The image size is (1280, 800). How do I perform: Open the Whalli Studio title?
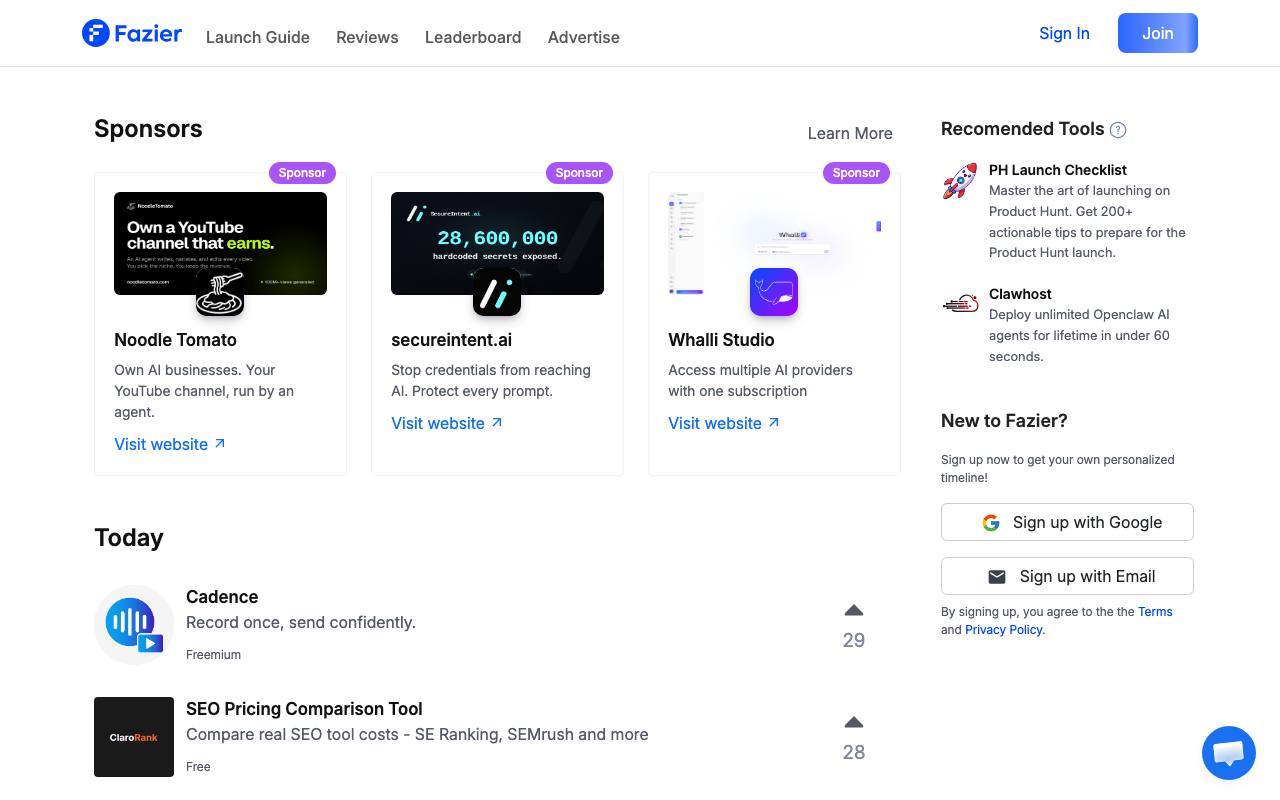pyautogui.click(x=721, y=340)
